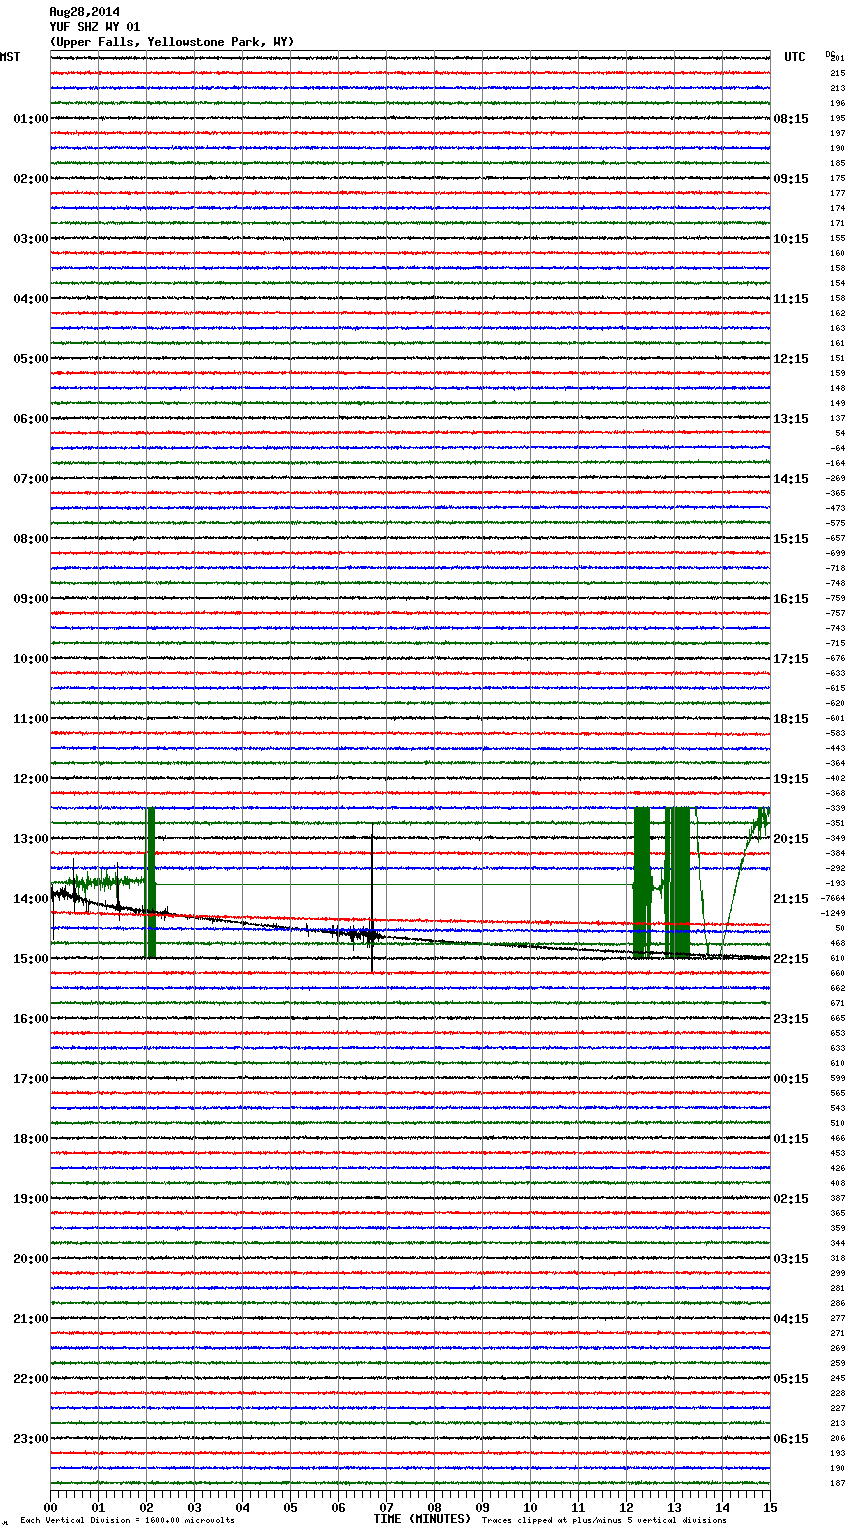This screenshot has height=1534, width=850.
Task: Click the 12:15 UTC time label
Action: [x=791, y=359]
